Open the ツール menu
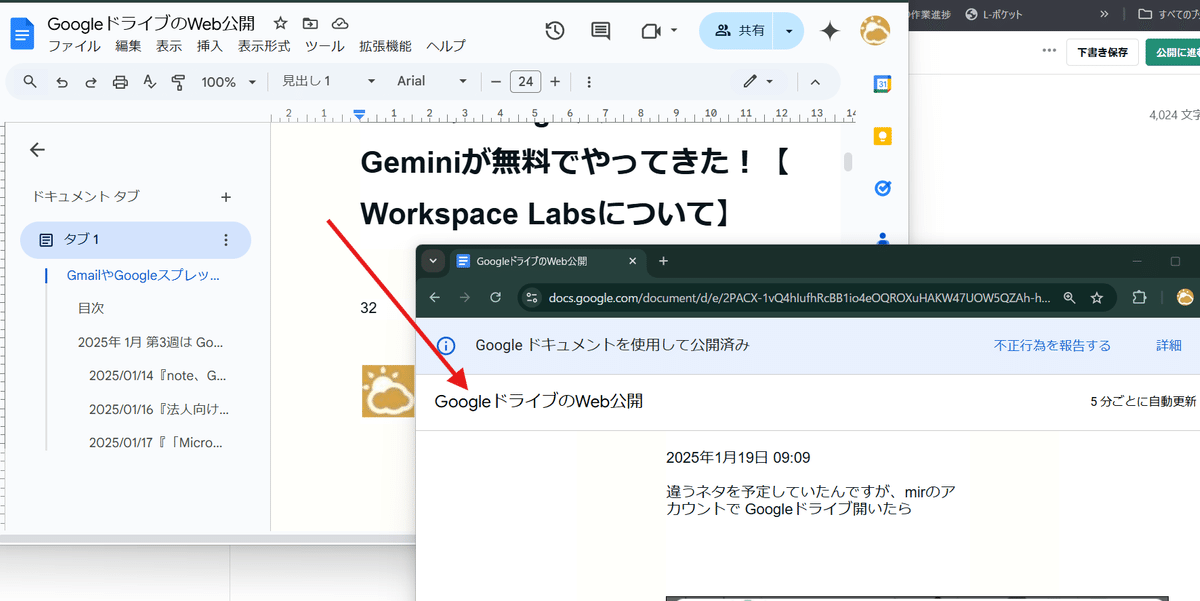 [325, 46]
